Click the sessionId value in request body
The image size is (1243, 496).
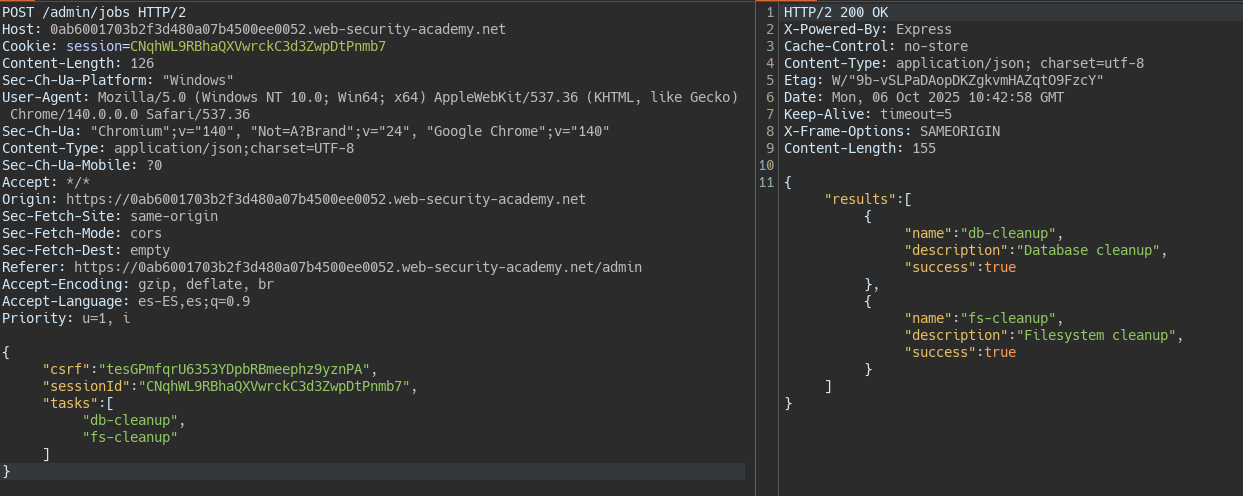[275, 385]
